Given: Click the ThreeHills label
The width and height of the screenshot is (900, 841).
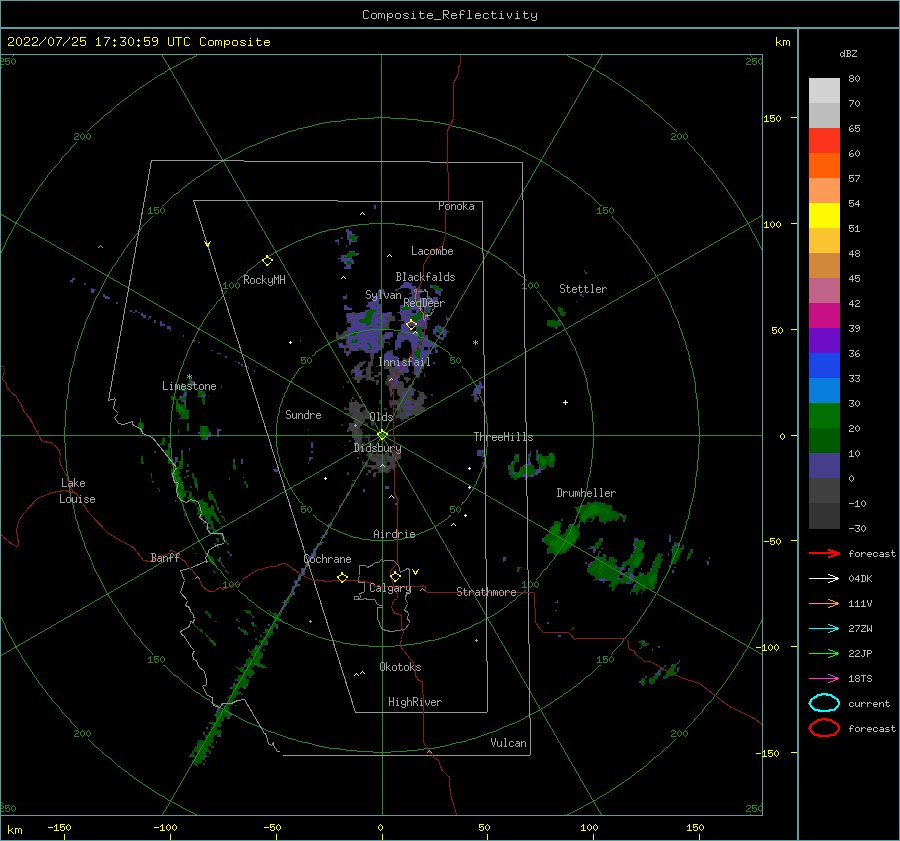Looking at the screenshot, I should click(x=503, y=437).
